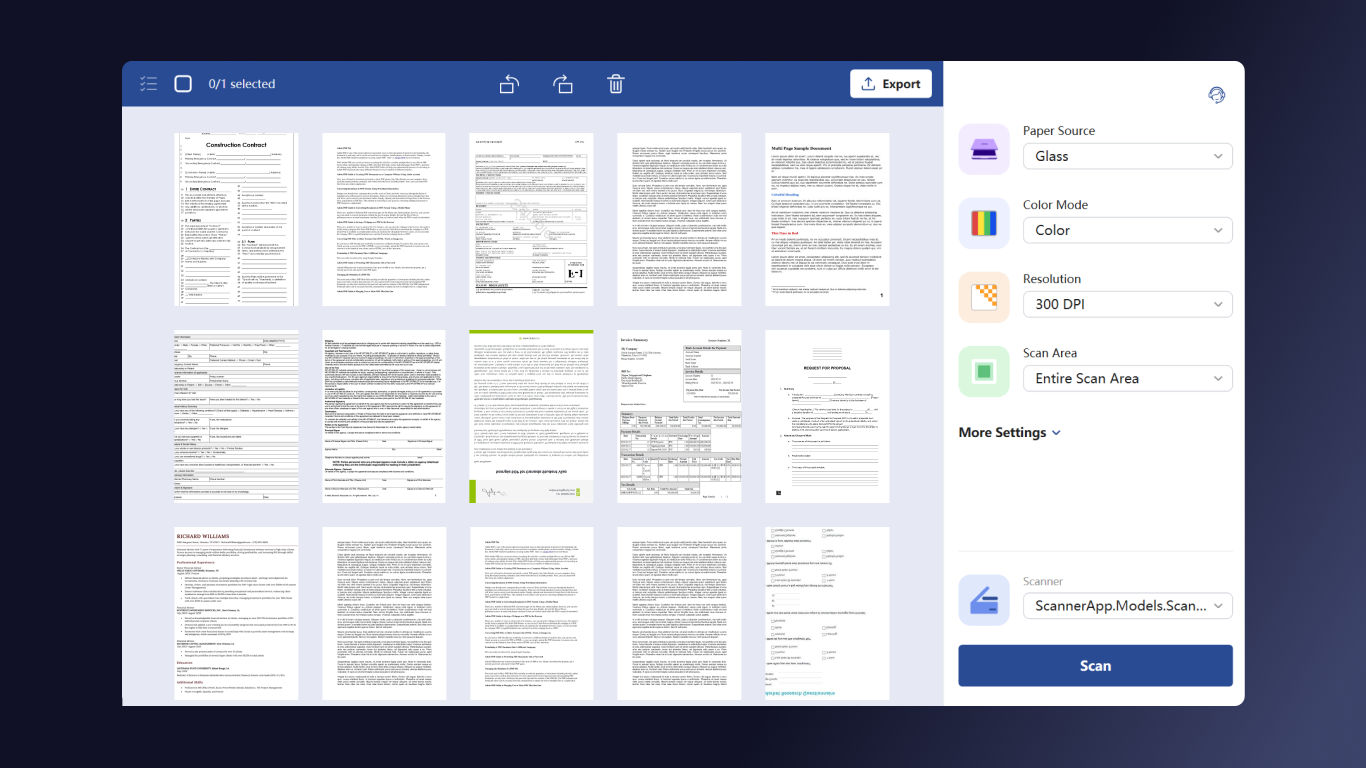This screenshot has width=1366, height=768.
Task: Click the 'Scanner' label
Action: tap(1043, 581)
